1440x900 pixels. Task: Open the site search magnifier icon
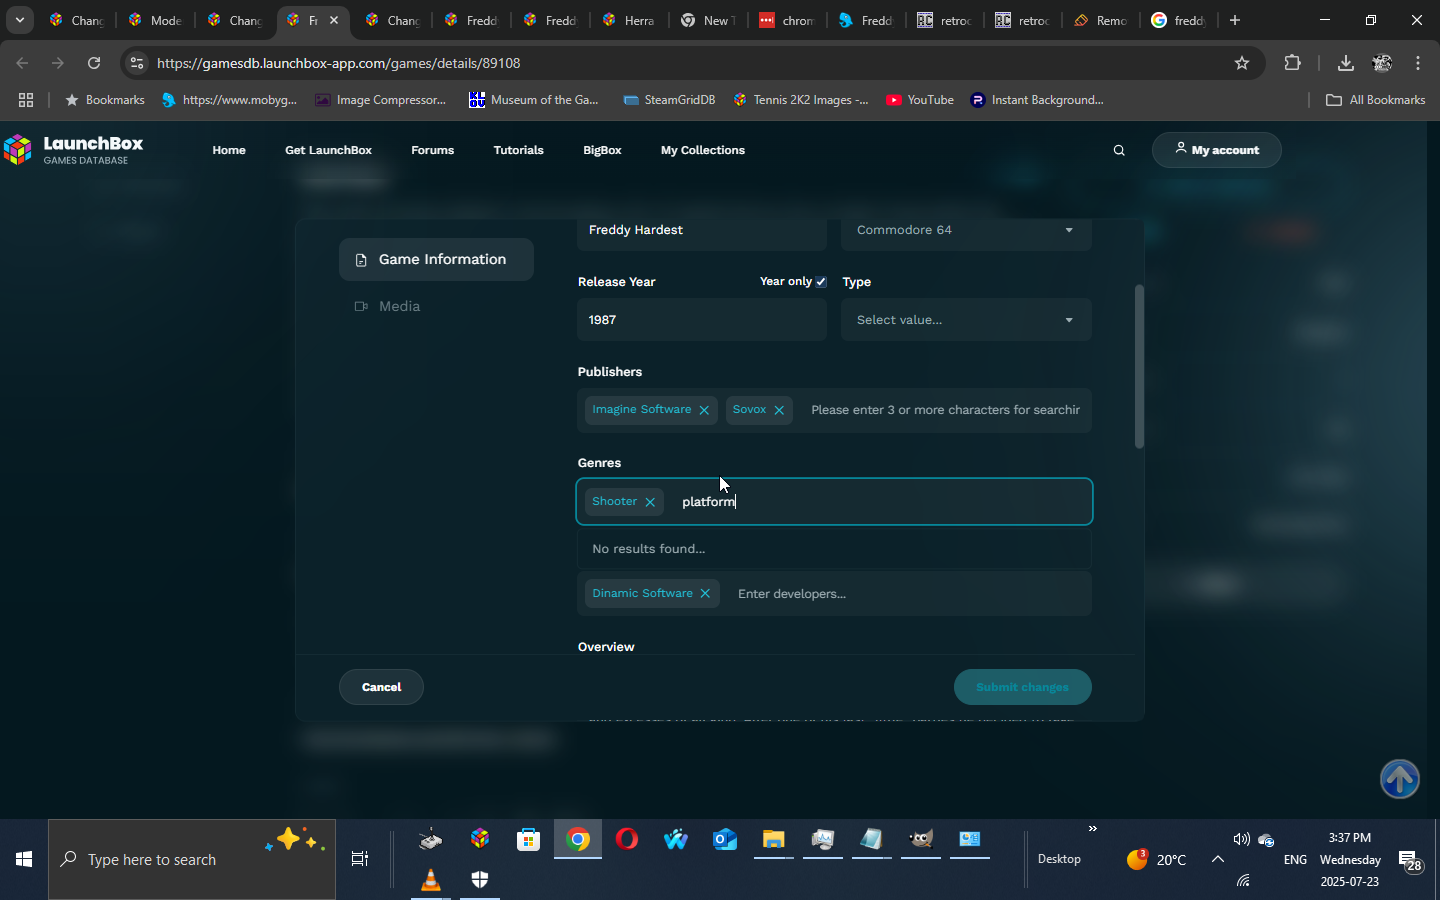click(1119, 150)
